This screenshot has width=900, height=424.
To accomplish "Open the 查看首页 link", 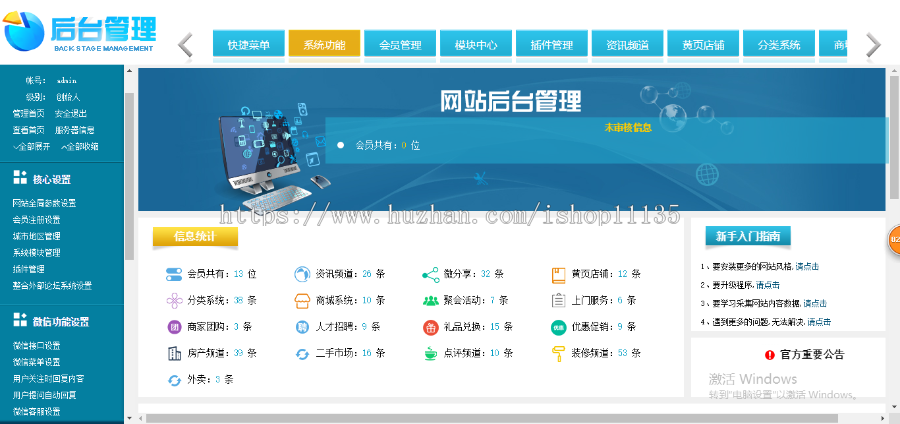I will point(29,130).
